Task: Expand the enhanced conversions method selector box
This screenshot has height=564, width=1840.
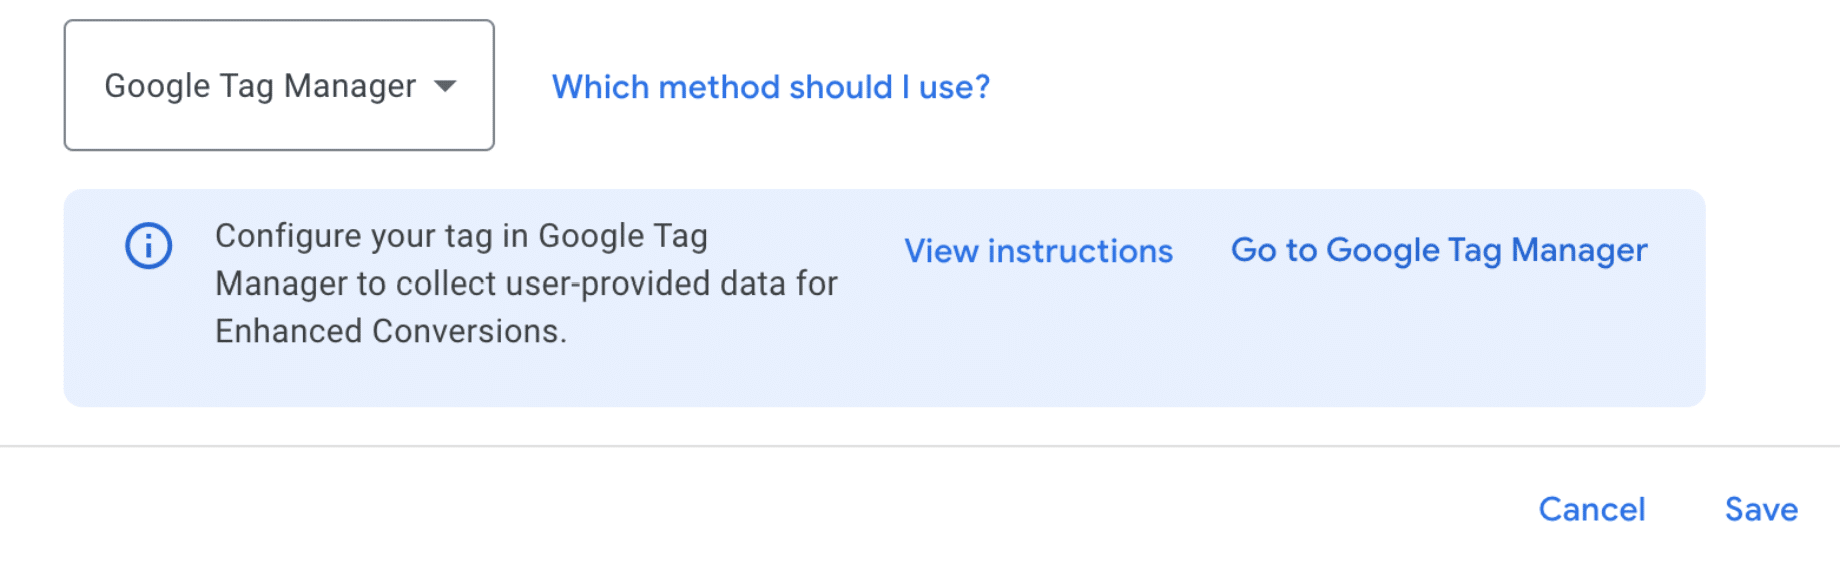Action: 279,85
